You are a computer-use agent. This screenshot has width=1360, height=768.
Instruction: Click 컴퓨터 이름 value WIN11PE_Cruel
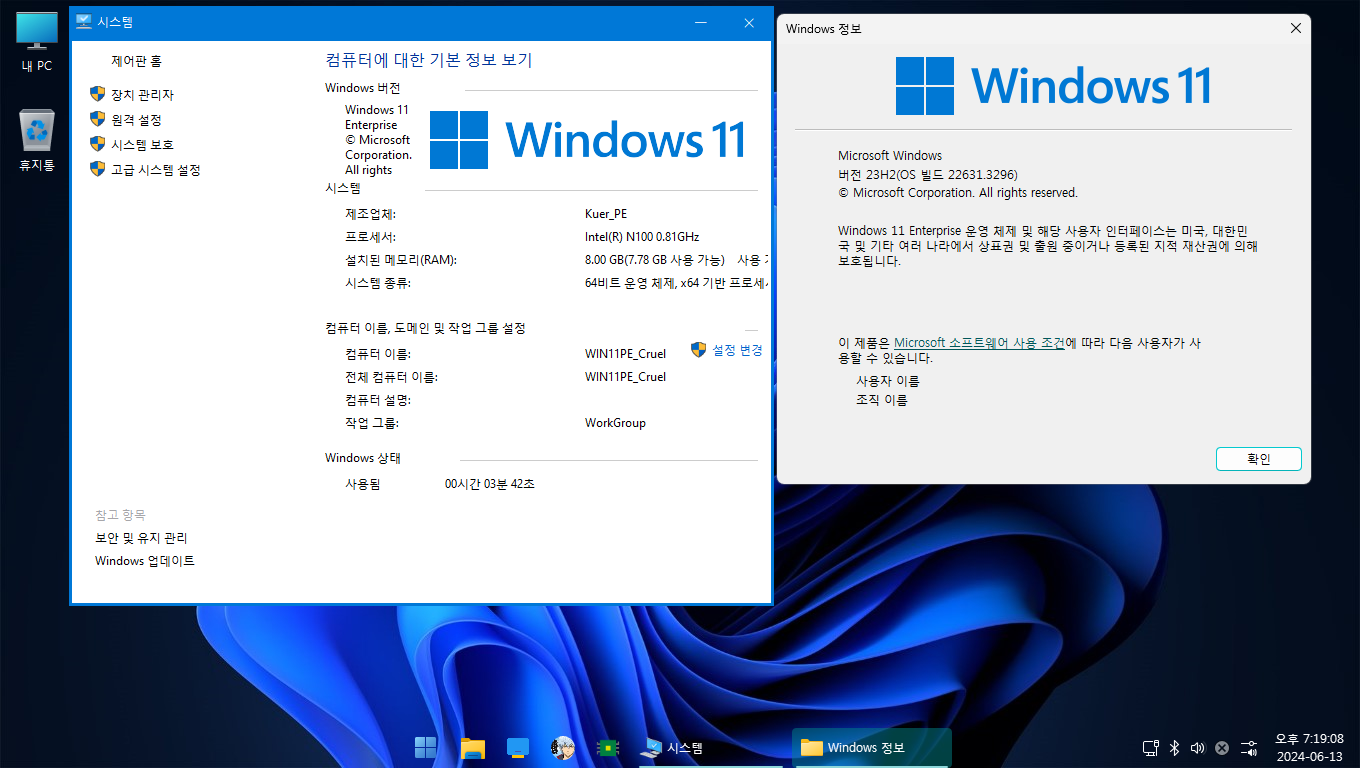click(625, 354)
